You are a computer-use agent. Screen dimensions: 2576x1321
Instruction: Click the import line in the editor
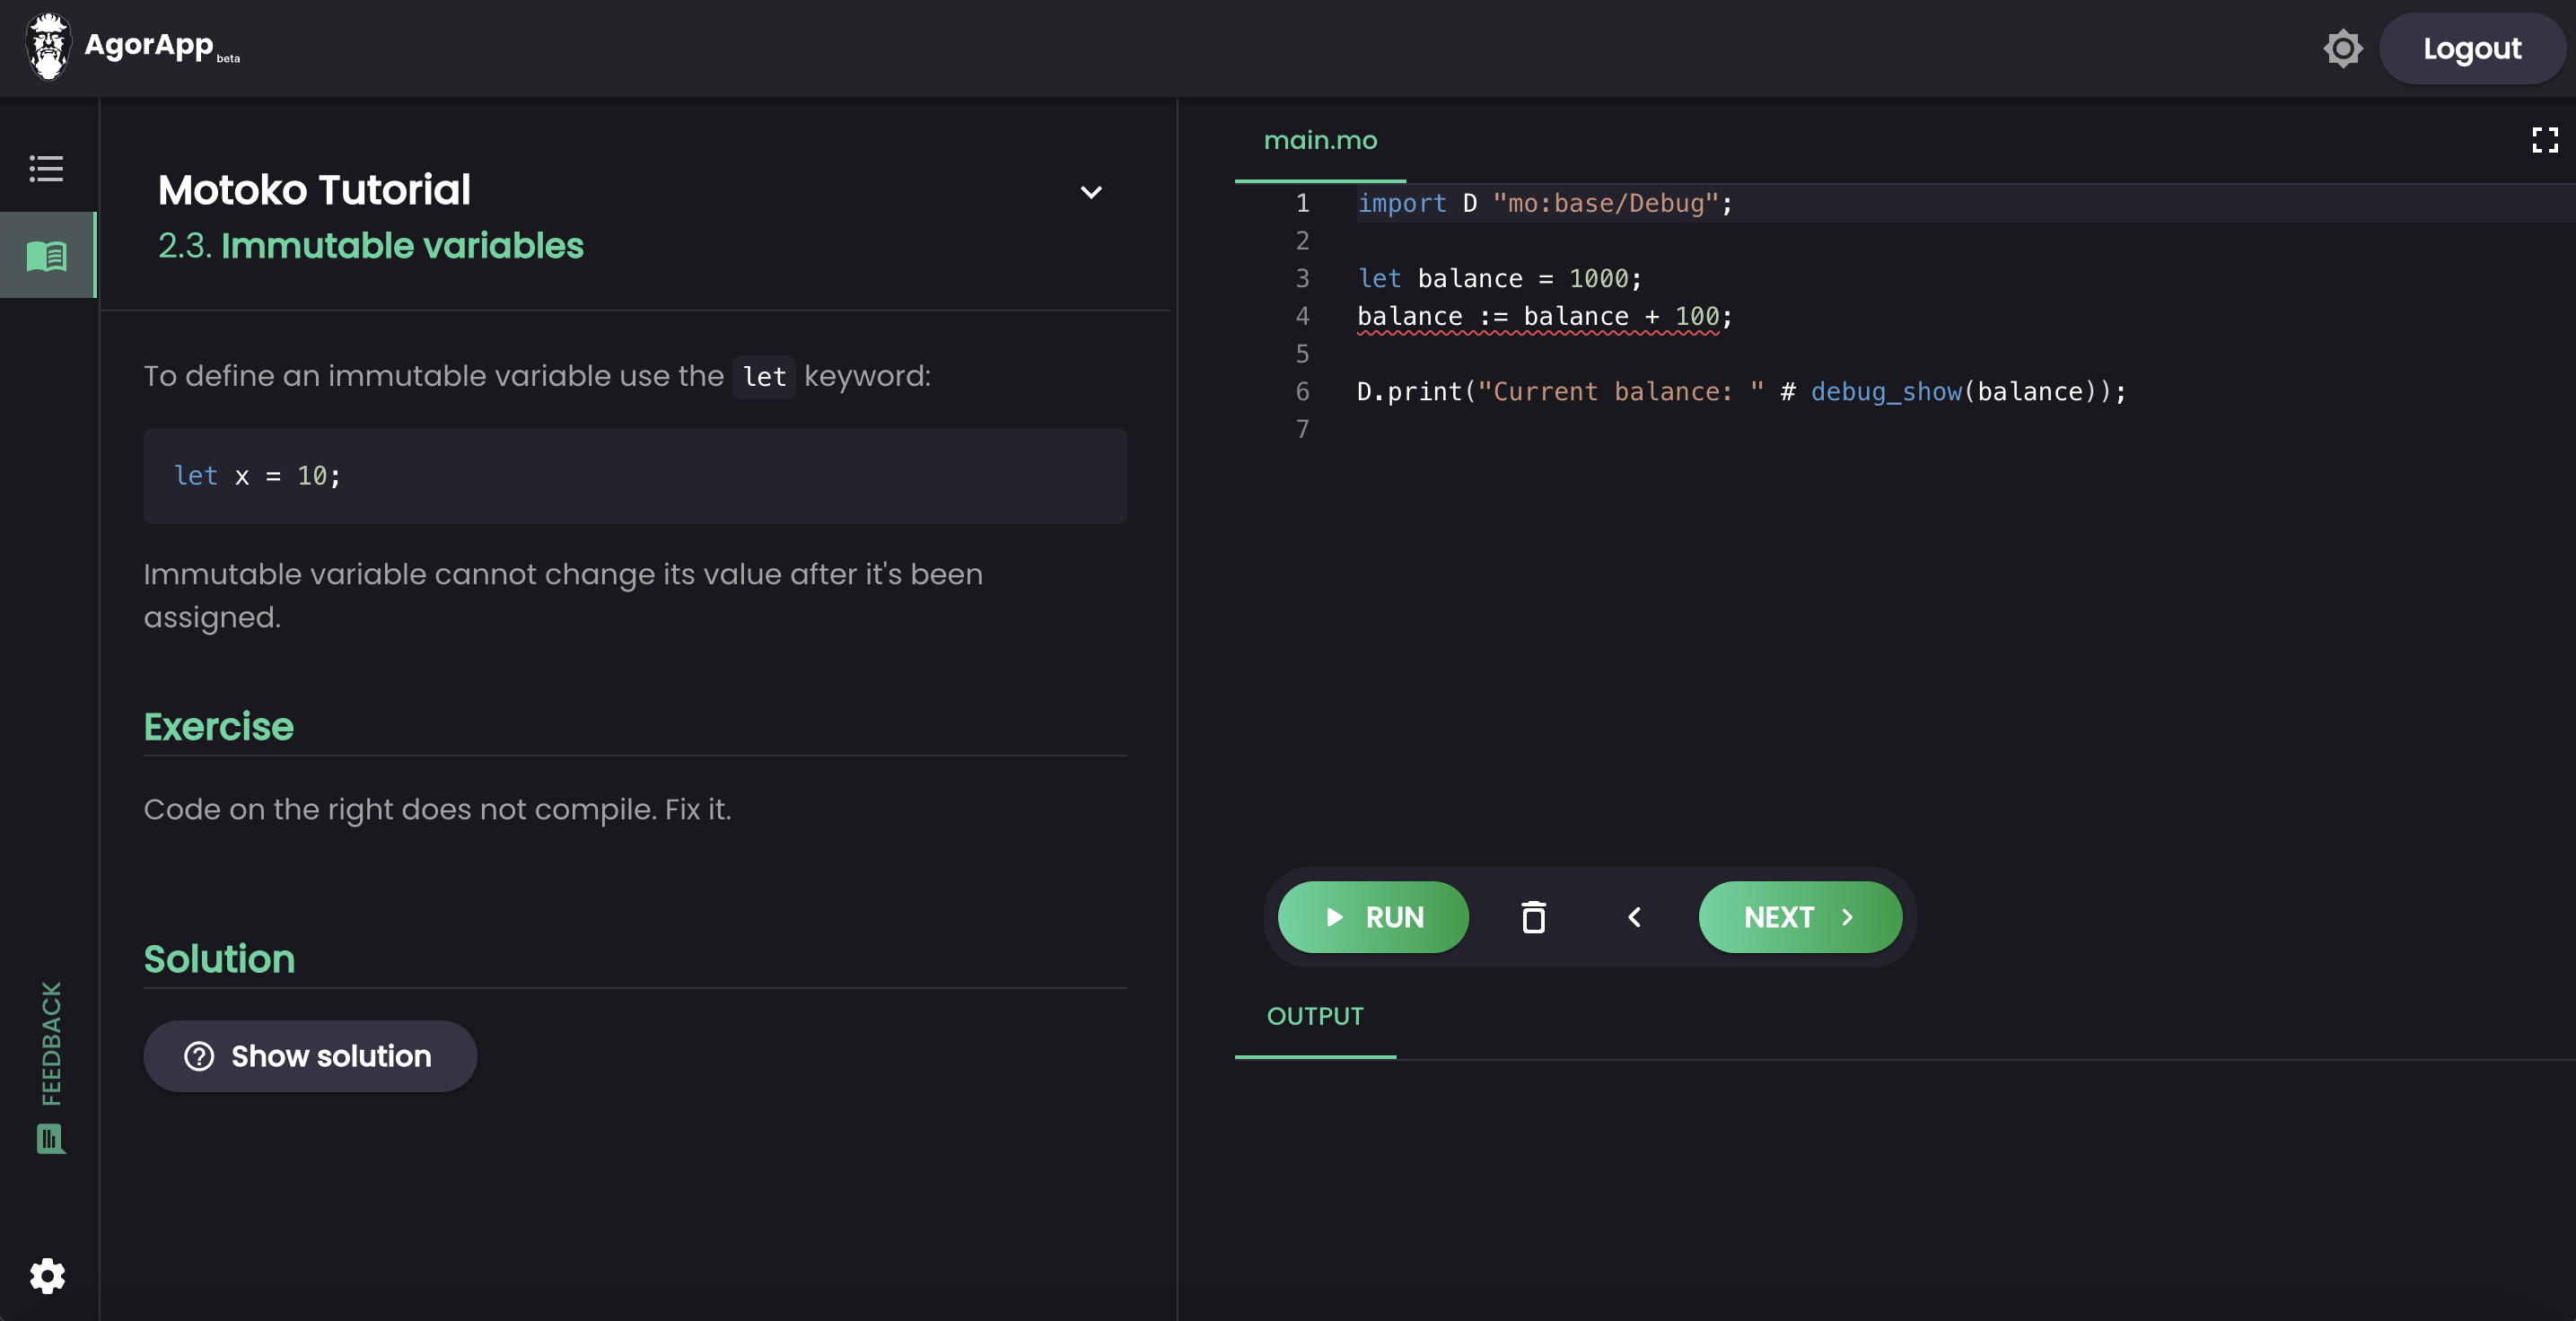tap(1544, 203)
